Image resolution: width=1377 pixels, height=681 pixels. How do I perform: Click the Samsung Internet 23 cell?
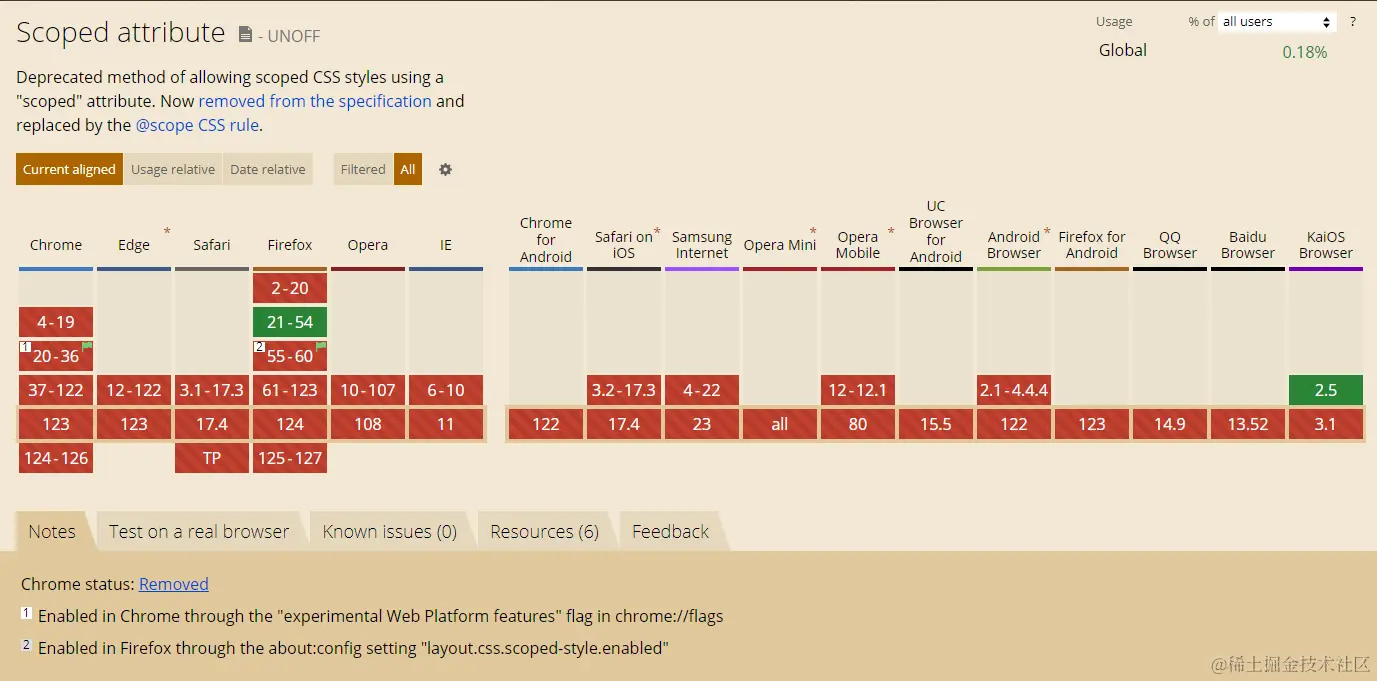tap(702, 424)
